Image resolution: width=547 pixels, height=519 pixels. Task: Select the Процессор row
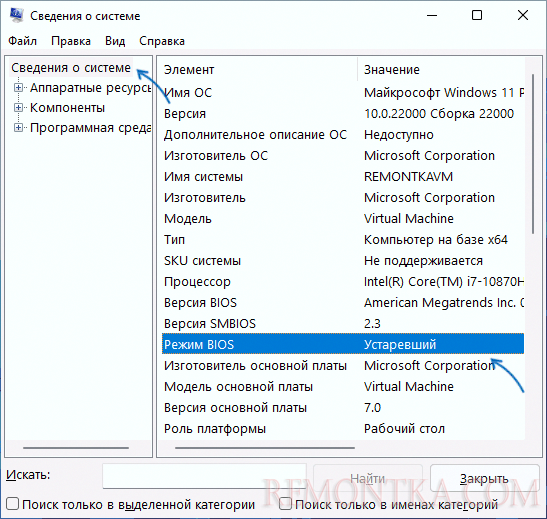pos(343,281)
